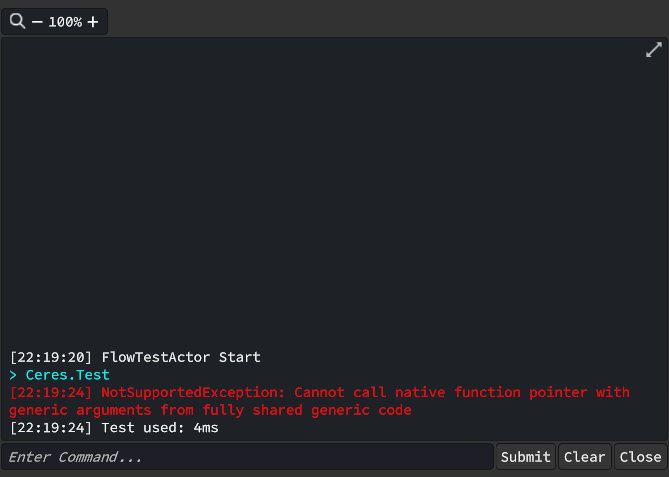Viewport: 669px width, 477px height.
Task: Click the white 22:19:24 timestamp
Action: click(x=51, y=428)
